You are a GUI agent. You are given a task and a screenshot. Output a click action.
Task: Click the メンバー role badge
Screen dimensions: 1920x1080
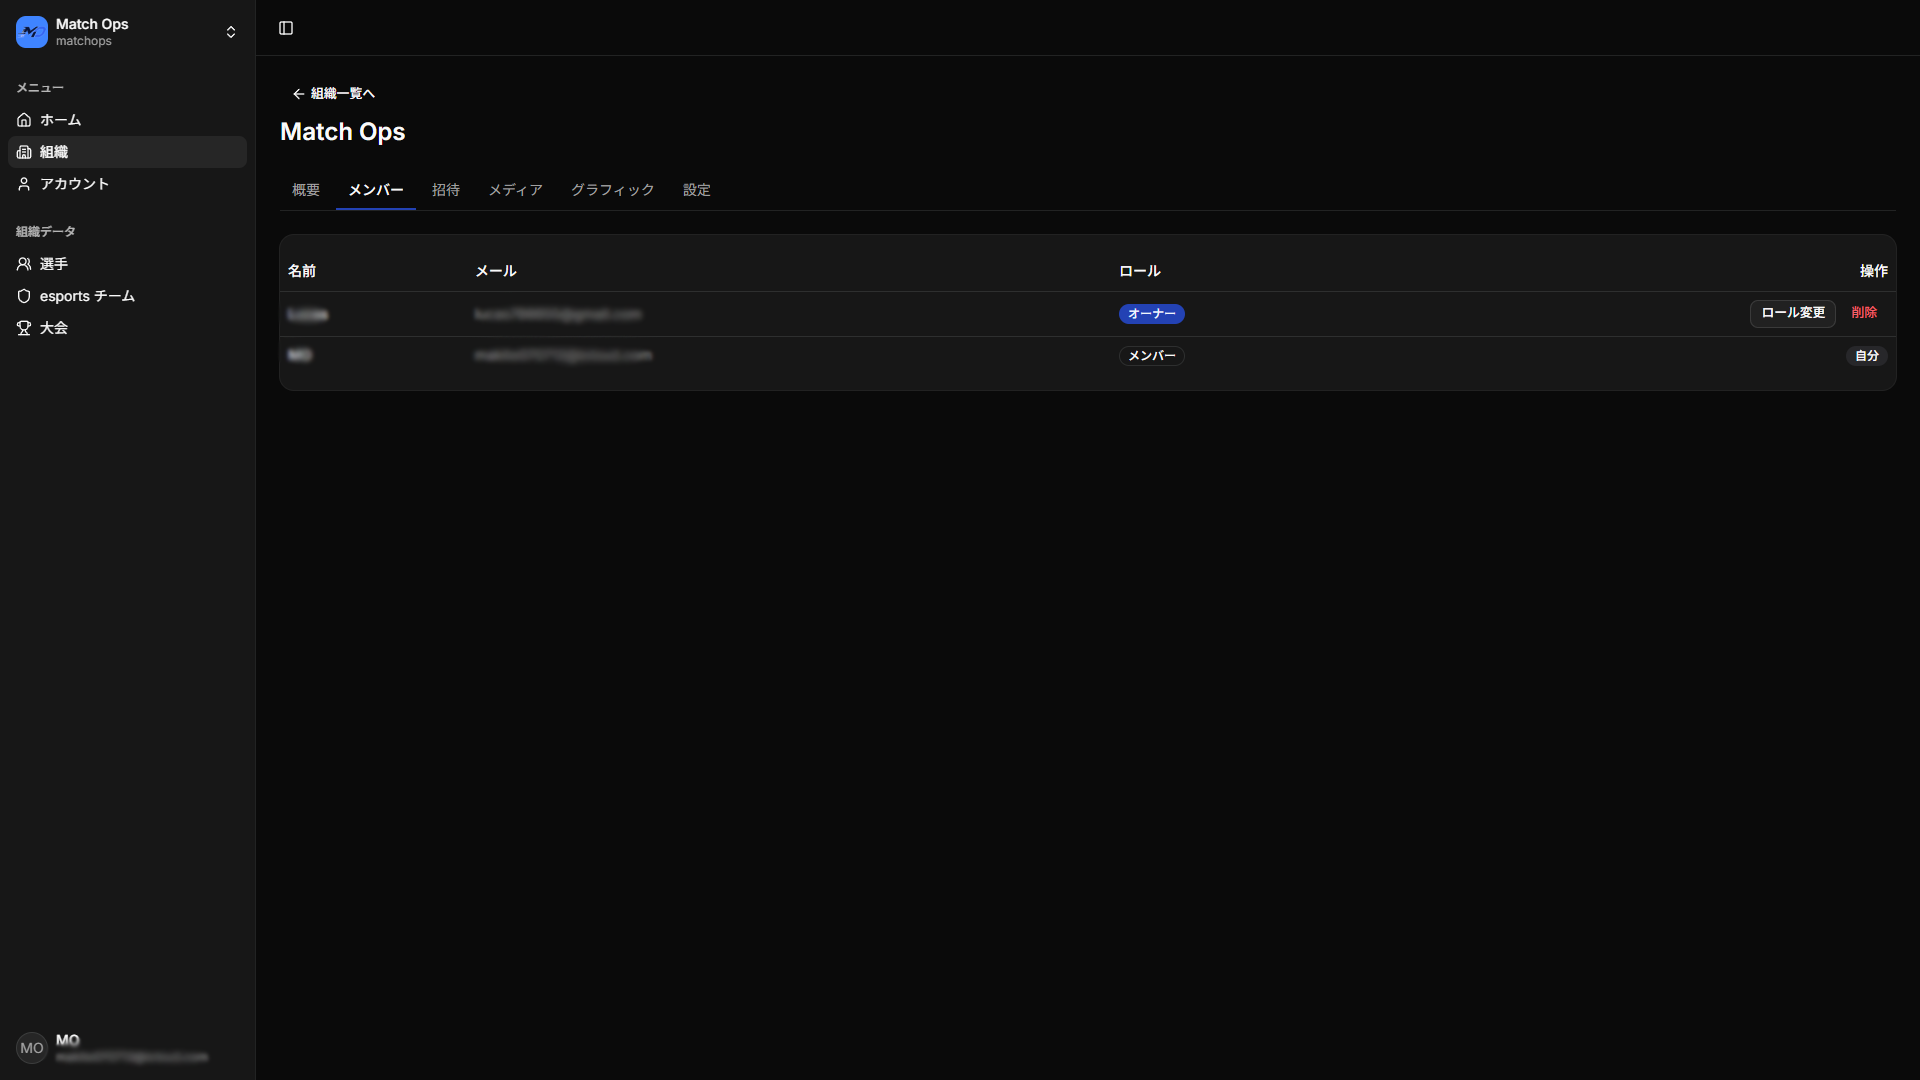pos(1152,356)
